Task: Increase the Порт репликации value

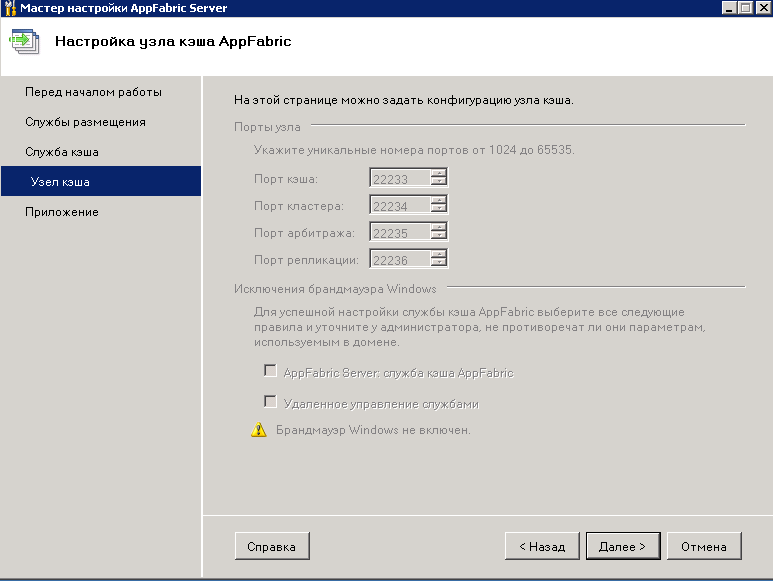Action: (x=439, y=254)
